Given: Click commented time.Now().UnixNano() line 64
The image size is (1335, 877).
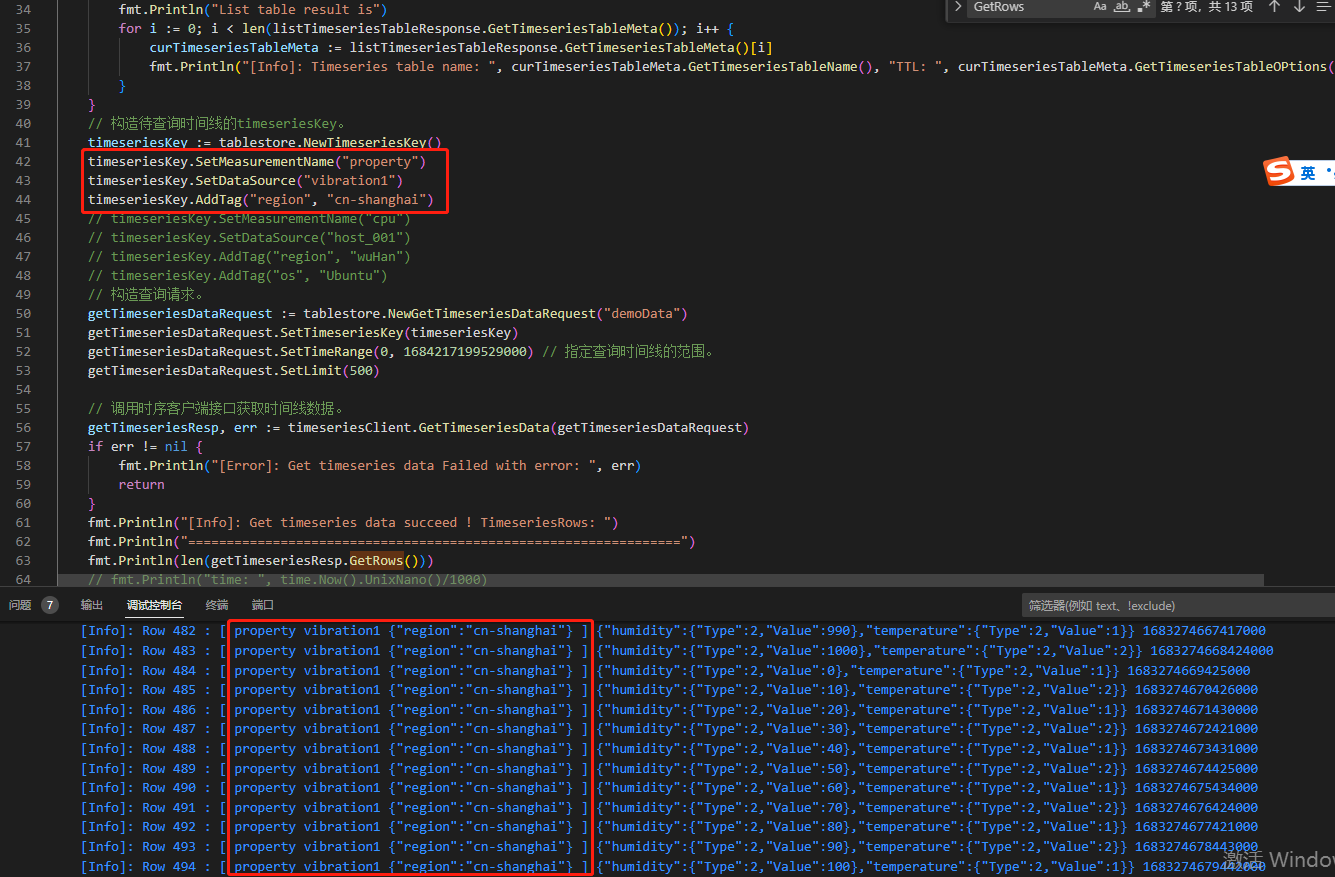Looking at the screenshot, I should (287, 580).
